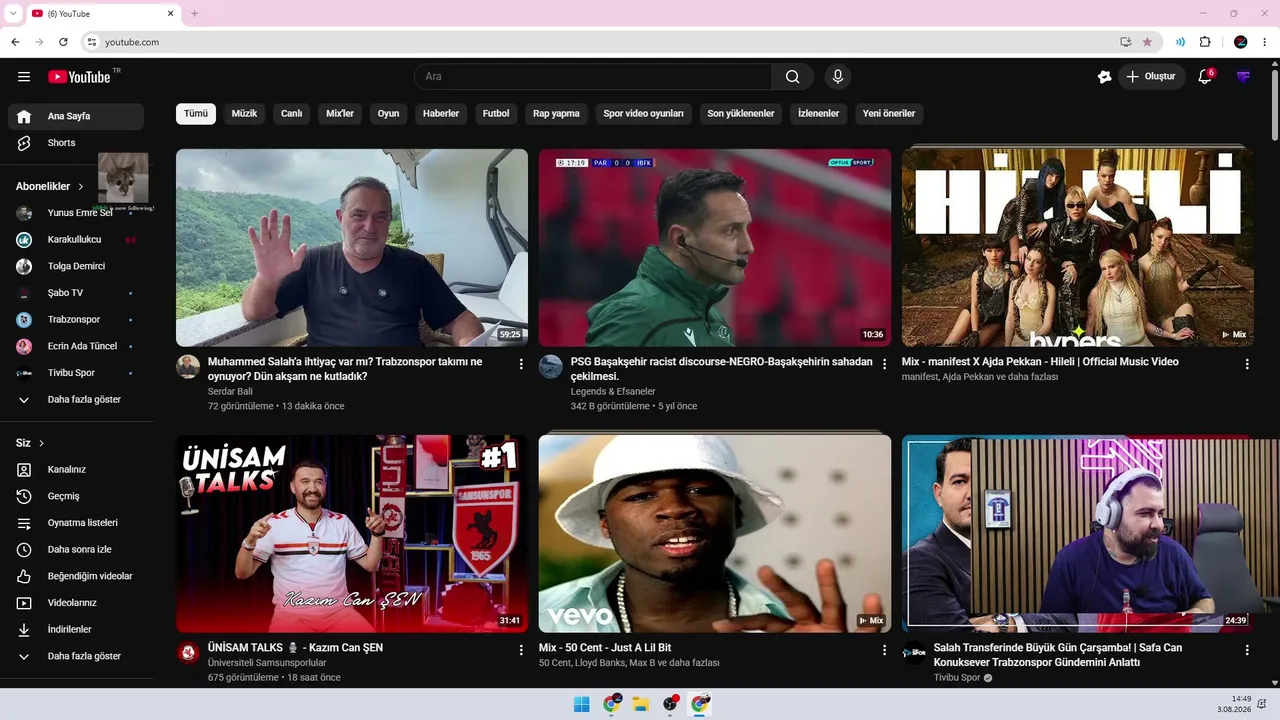The image size is (1280, 720).
Task: Open the Windows Start menu
Action: pos(581,704)
